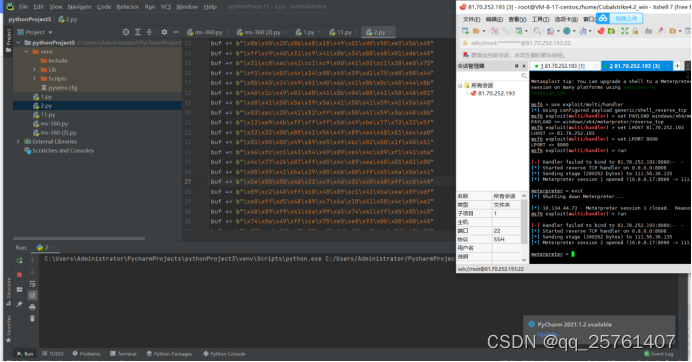
Task: Open the File menu in PyCharm
Action: [x=23, y=7]
